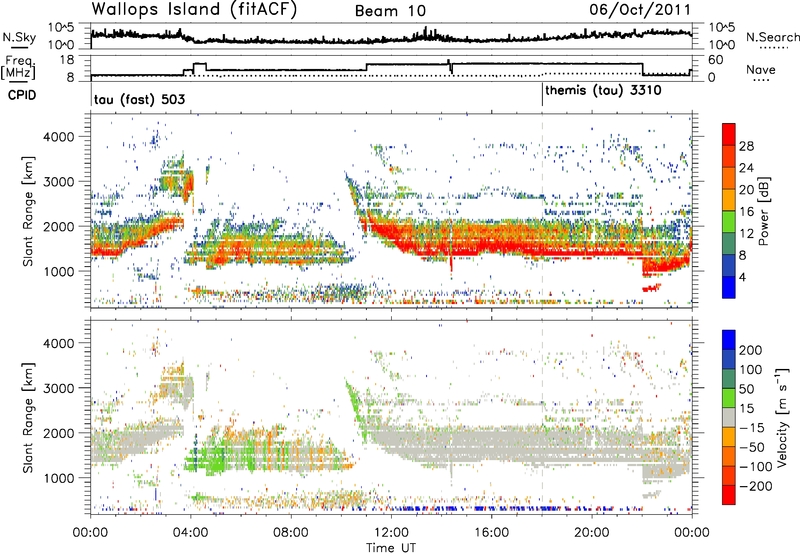Select the "themis (tau) 3310" CPID entry
800x554 pixels.
[x=603, y=91]
